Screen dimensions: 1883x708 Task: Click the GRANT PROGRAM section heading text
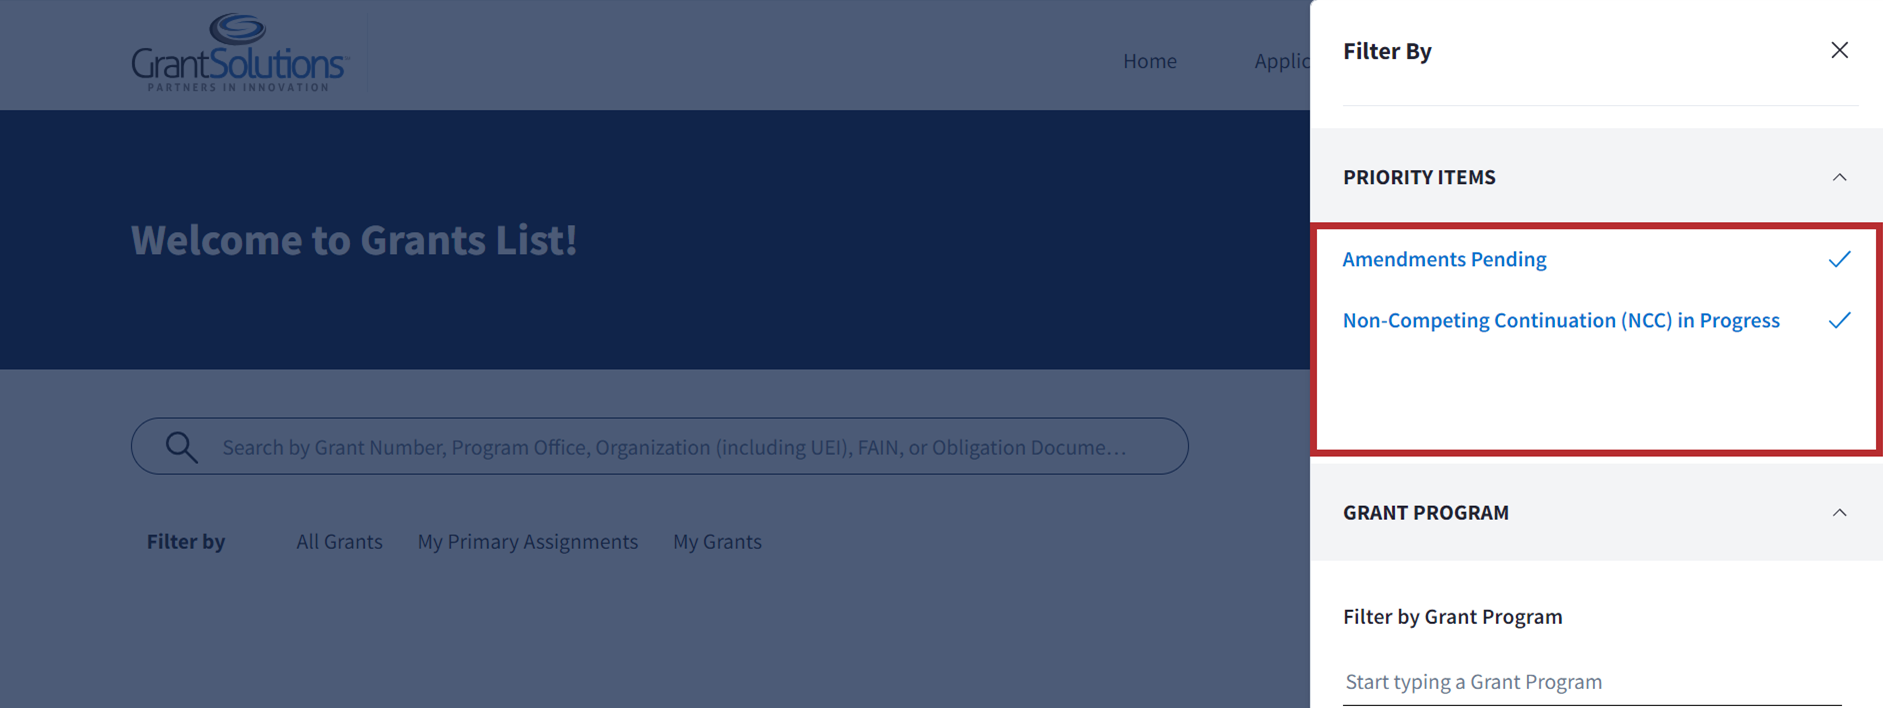(x=1425, y=513)
